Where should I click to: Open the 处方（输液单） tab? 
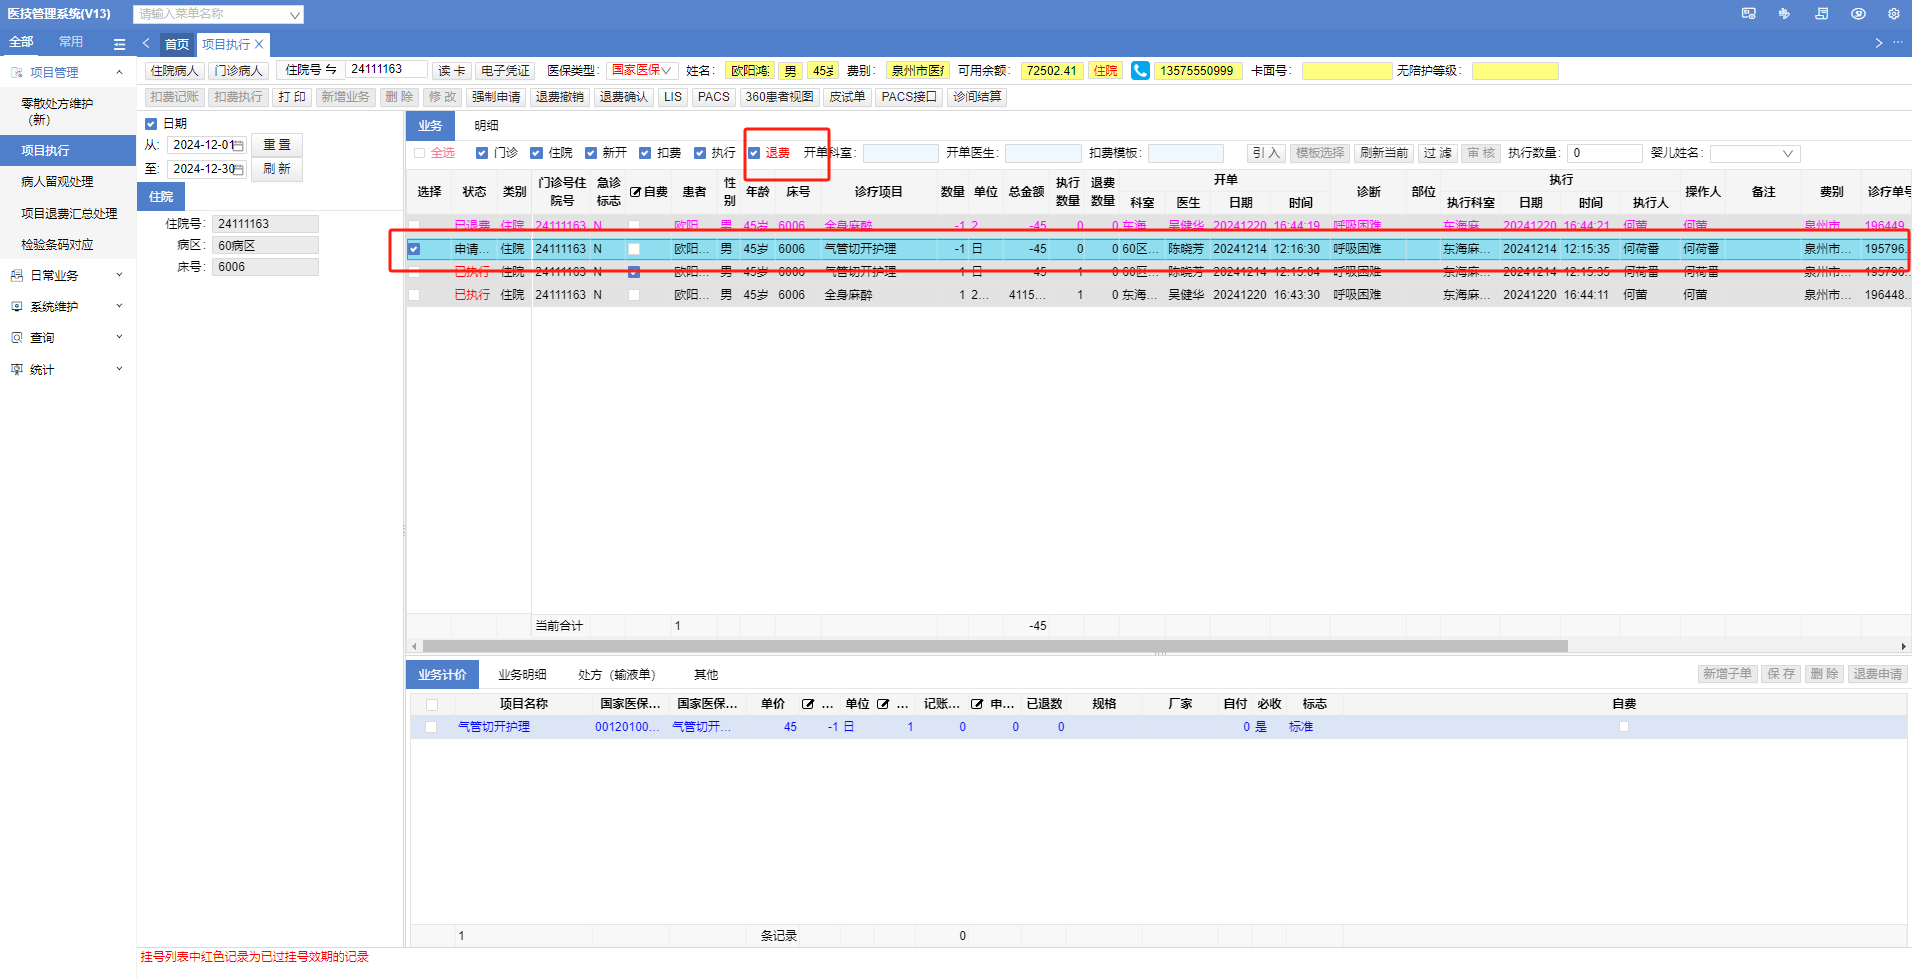pos(617,675)
